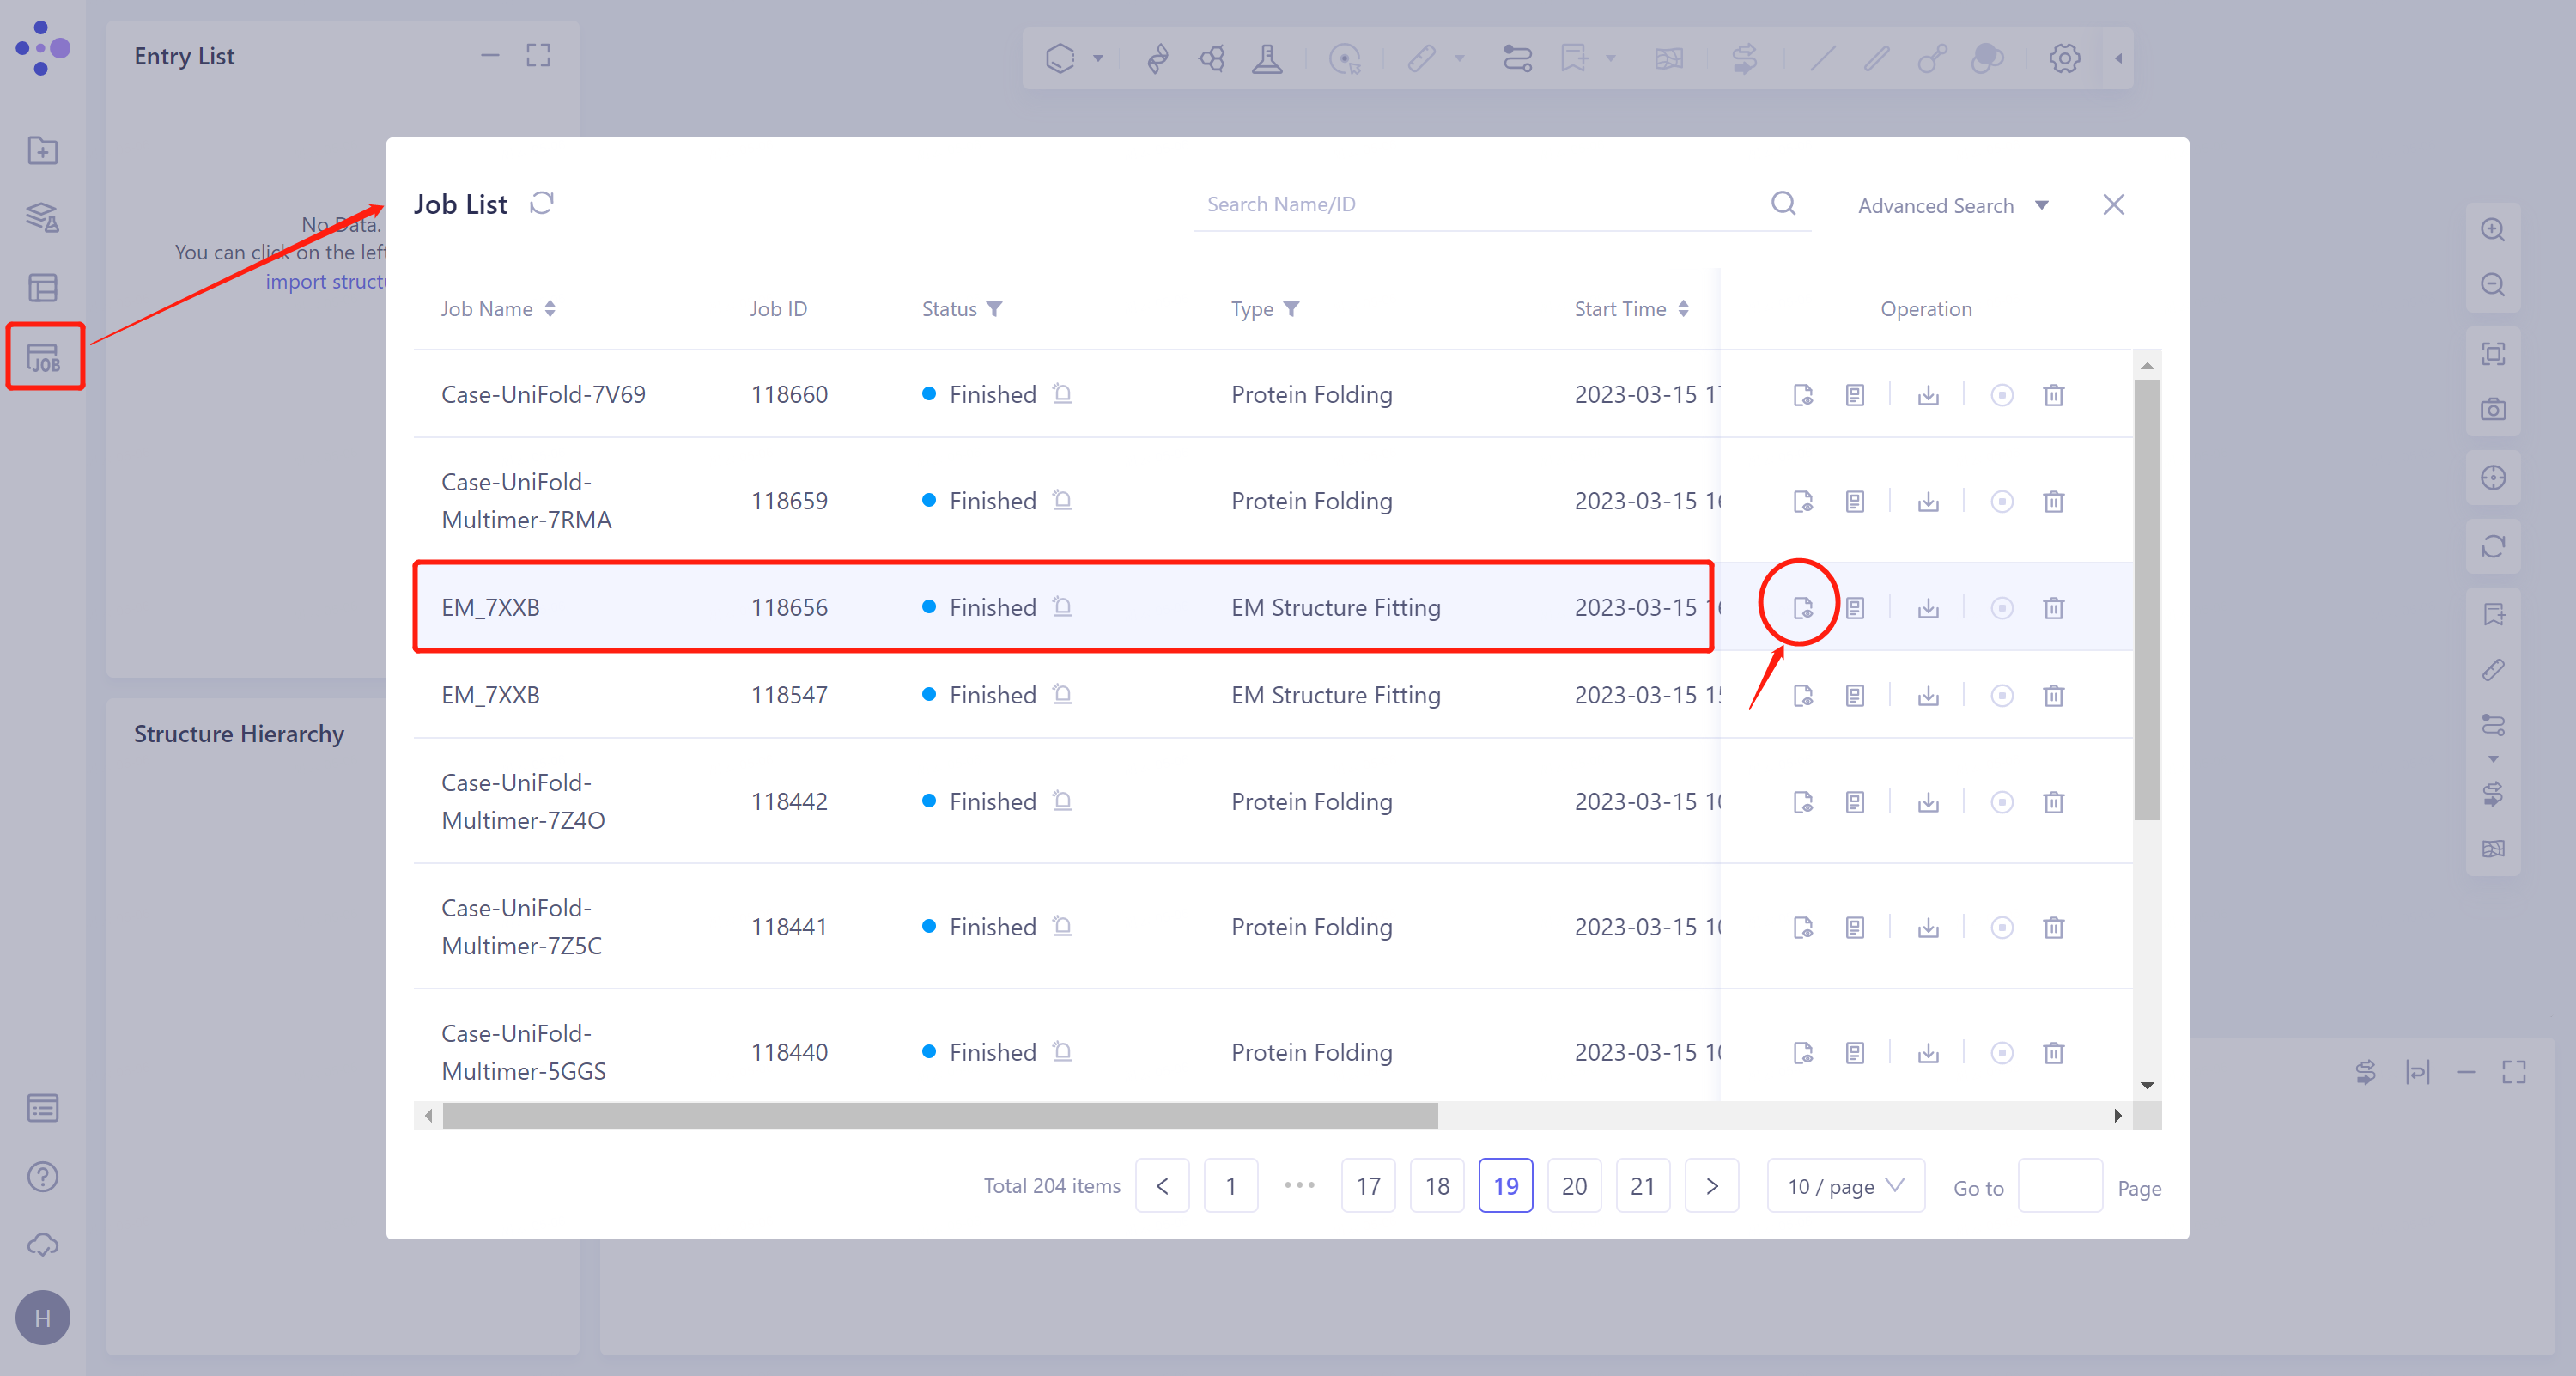Delete job 118547 with trash icon

(x=2053, y=695)
